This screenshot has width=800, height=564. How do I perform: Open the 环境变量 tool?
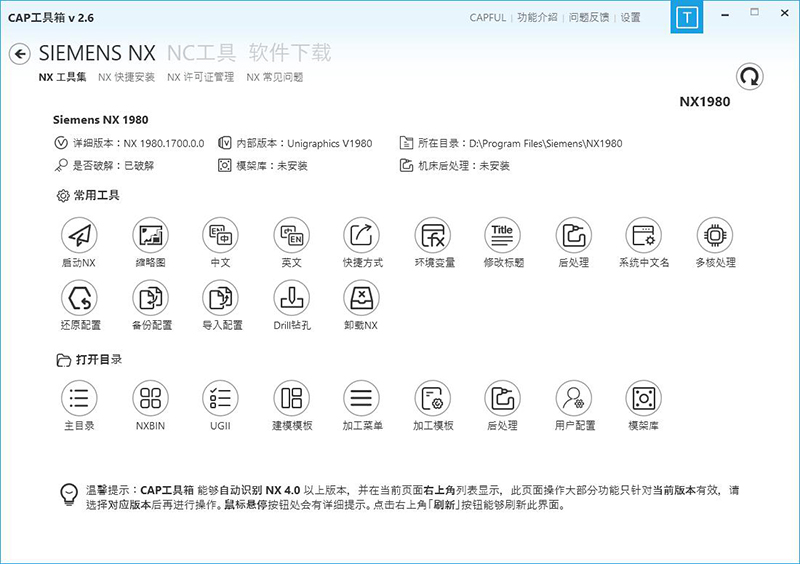click(432, 236)
